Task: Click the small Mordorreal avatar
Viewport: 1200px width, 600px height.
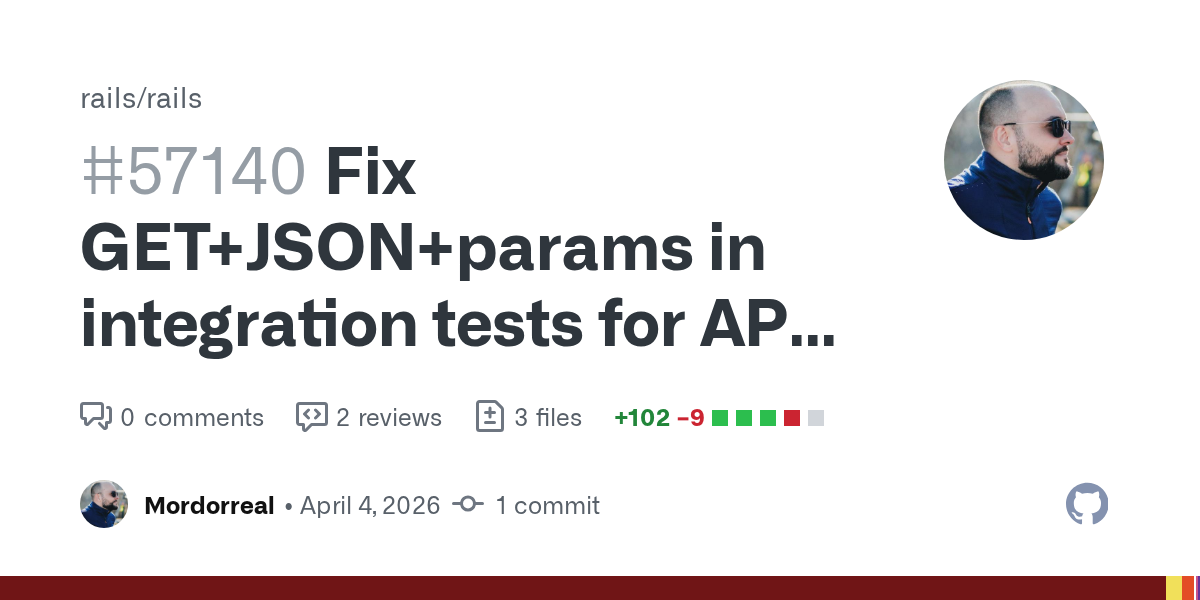Action: point(104,504)
